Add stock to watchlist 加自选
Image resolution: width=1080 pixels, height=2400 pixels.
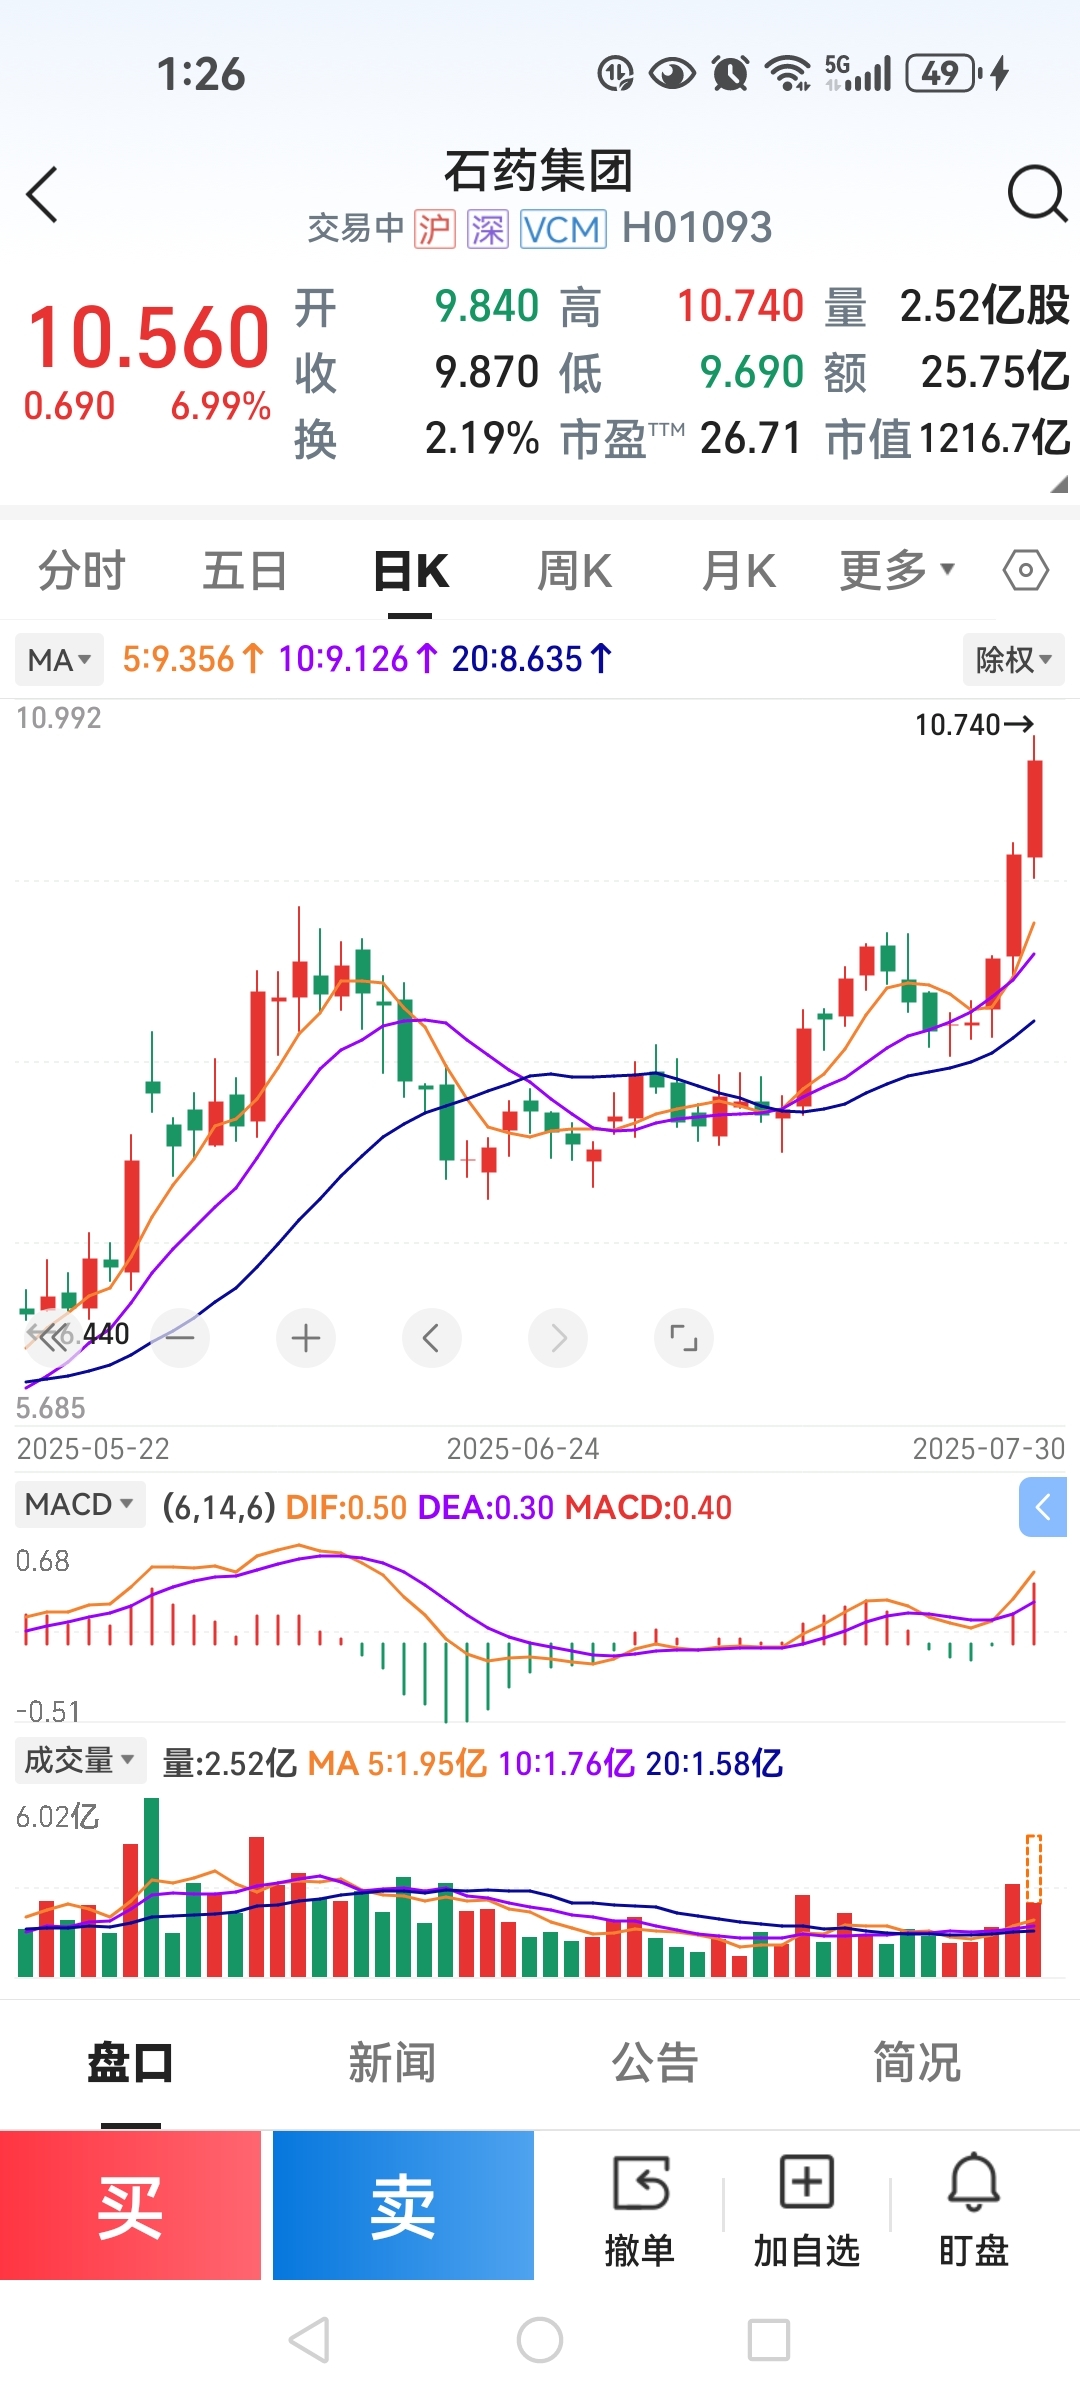(x=806, y=2212)
